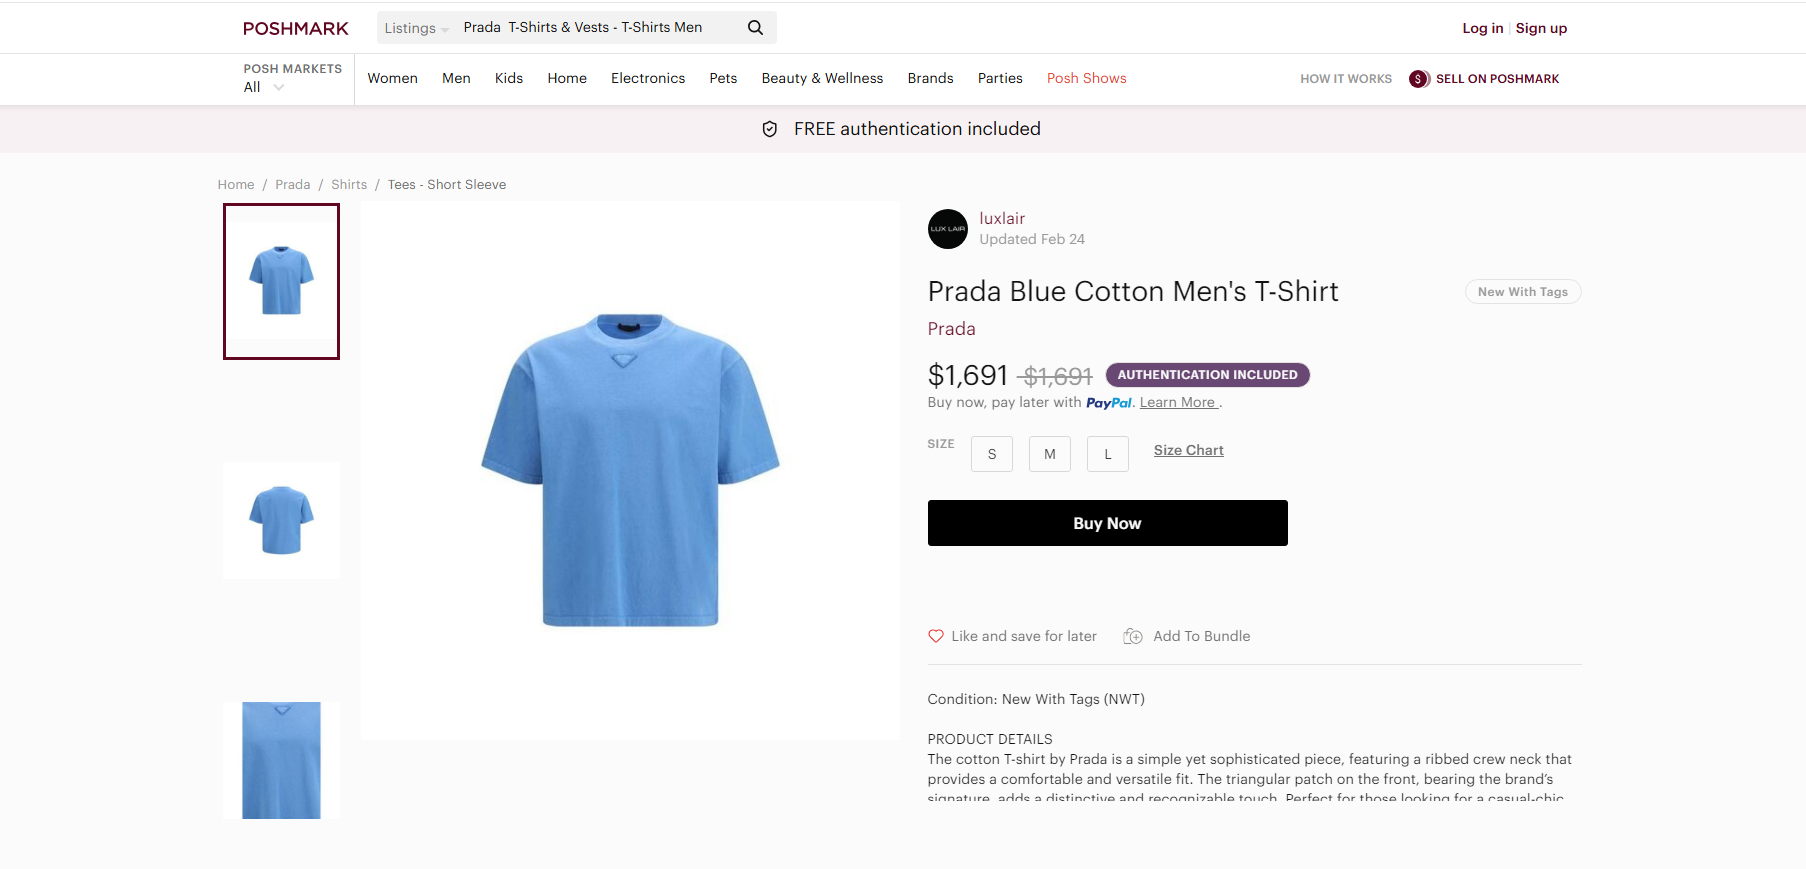
Task: Click the authentication shield icon in banner
Action: click(770, 129)
